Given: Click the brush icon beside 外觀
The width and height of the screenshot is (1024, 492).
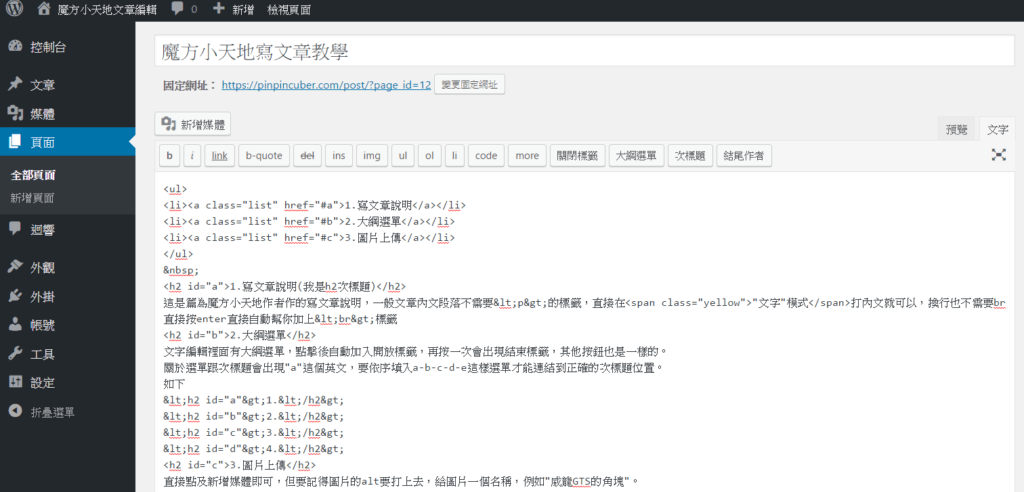Looking at the screenshot, I should pyautogui.click(x=15, y=267).
